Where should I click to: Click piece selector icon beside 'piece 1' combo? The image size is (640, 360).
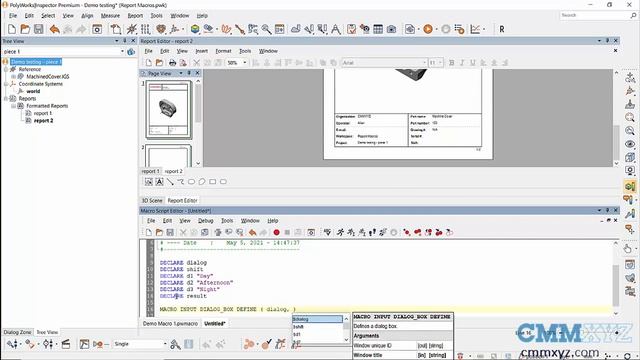coord(131,52)
